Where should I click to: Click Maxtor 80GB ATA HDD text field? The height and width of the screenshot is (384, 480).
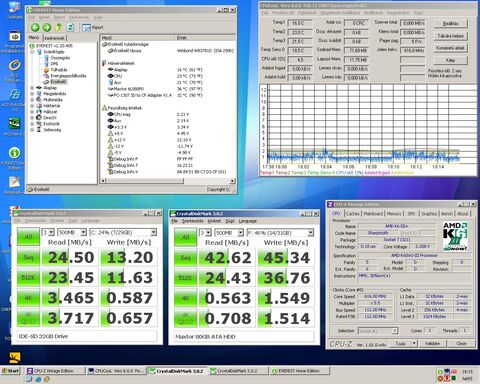click(244, 337)
